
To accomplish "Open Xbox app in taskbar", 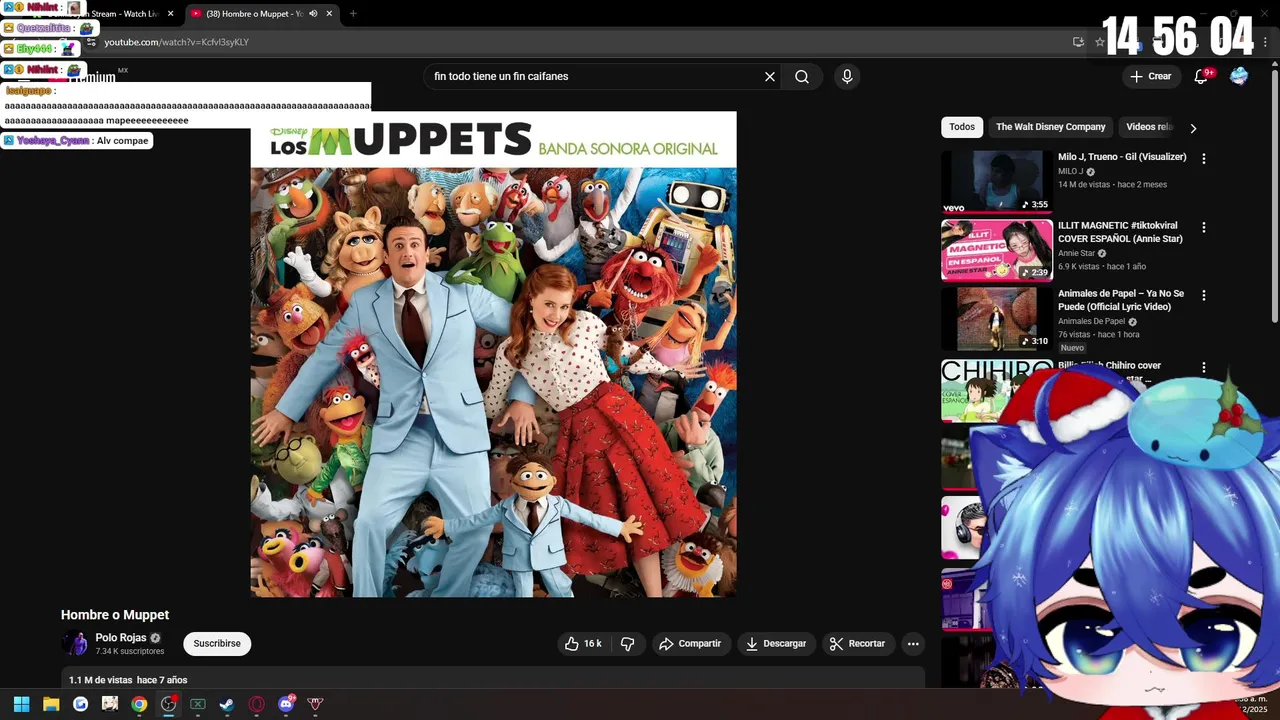I will pos(198,704).
